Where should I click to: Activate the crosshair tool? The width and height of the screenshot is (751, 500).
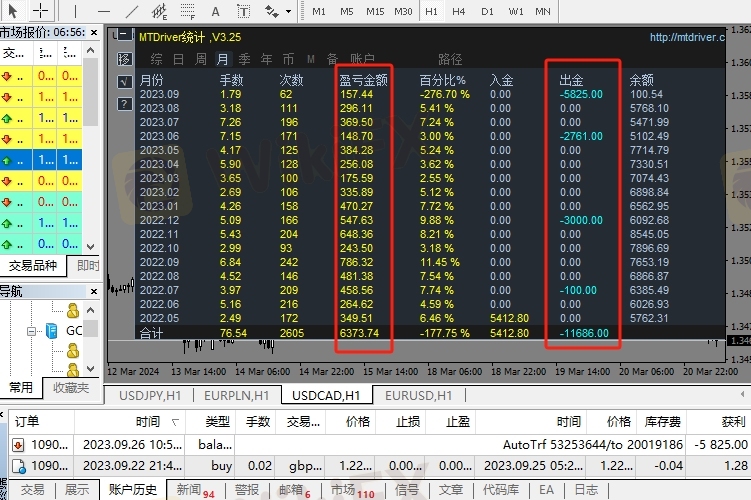40,11
